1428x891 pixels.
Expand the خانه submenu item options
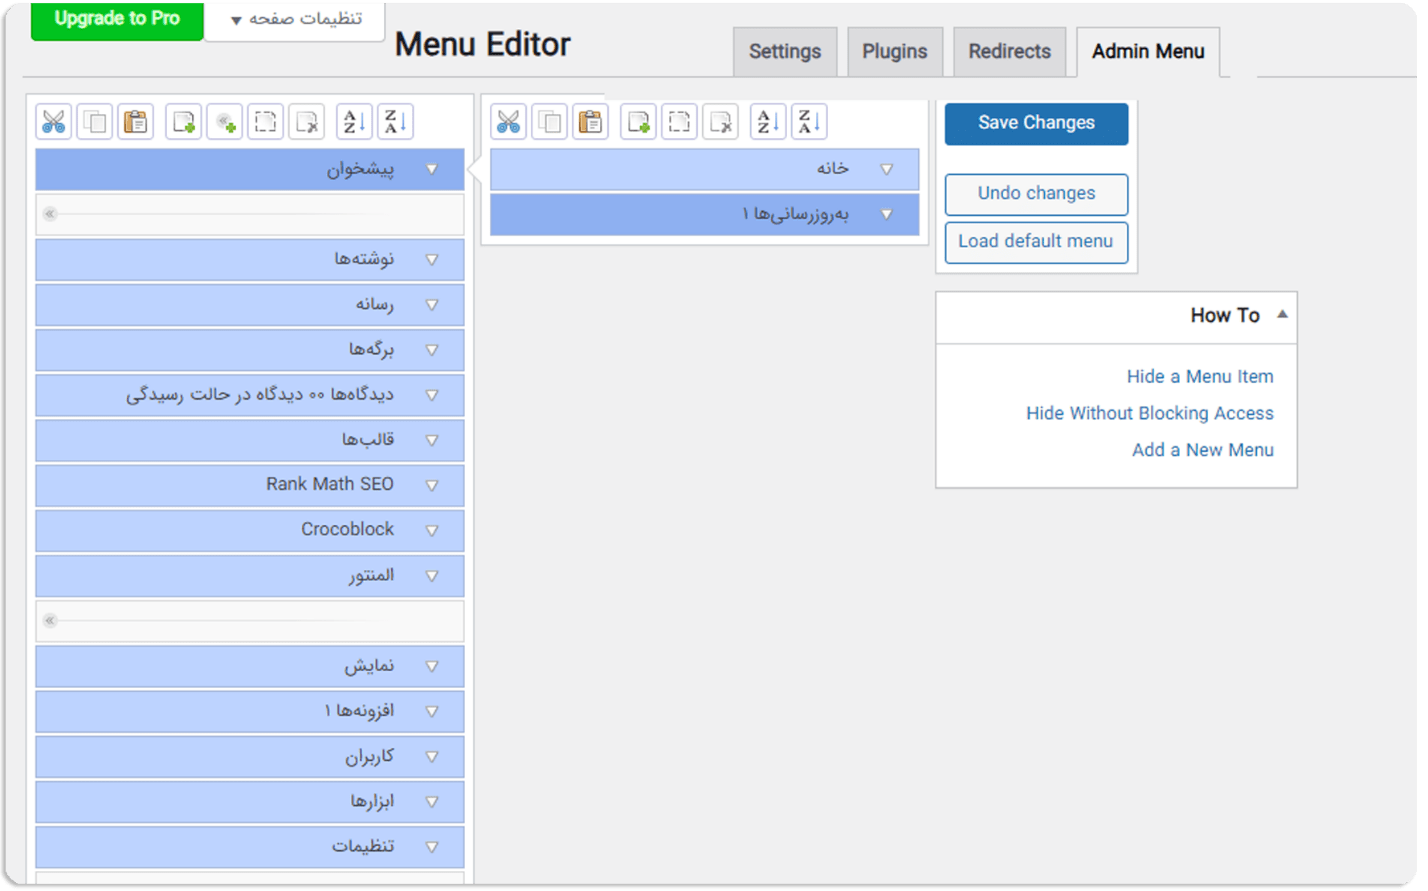[x=886, y=169]
